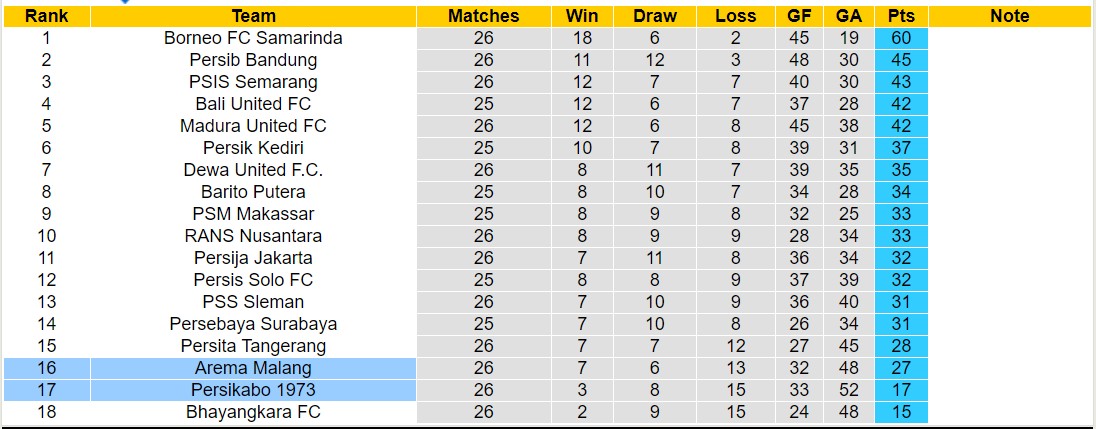Click the GA column header
Screen dimensions: 1096x429
coord(849,16)
